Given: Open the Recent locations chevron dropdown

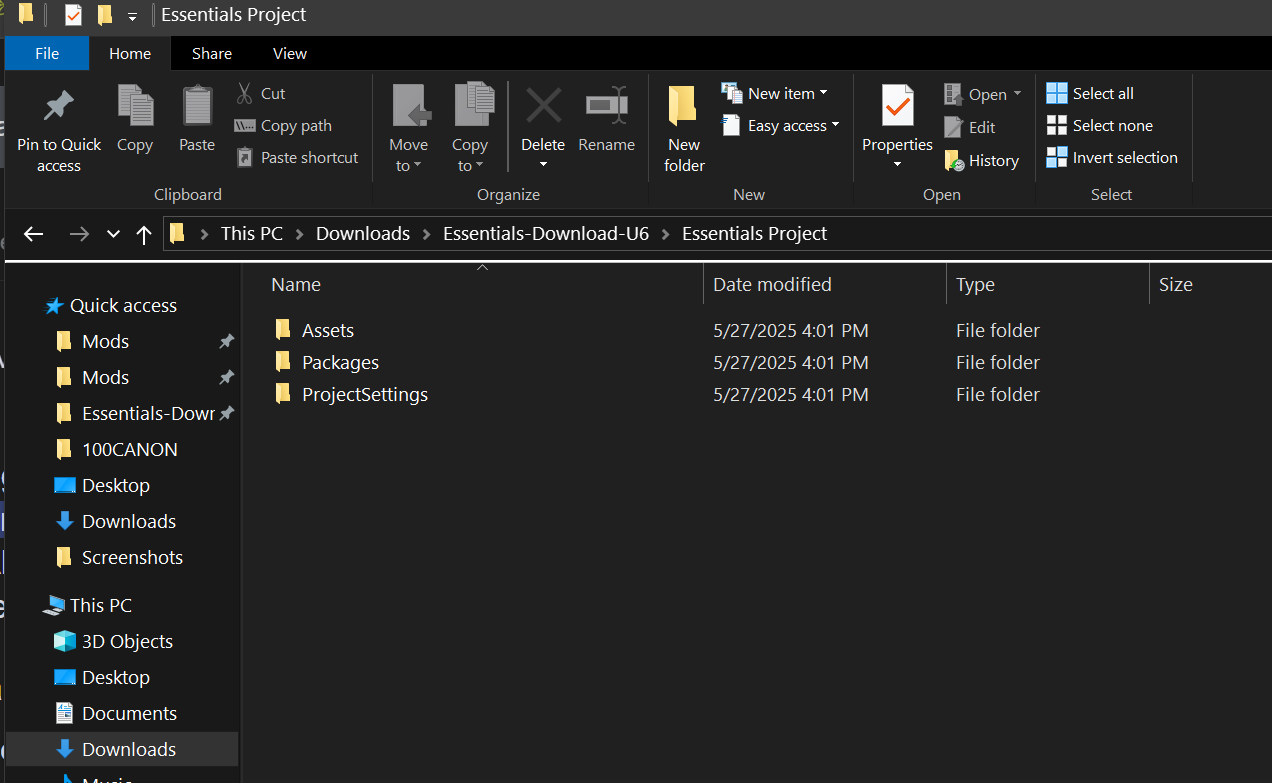Looking at the screenshot, I should click(x=113, y=234).
